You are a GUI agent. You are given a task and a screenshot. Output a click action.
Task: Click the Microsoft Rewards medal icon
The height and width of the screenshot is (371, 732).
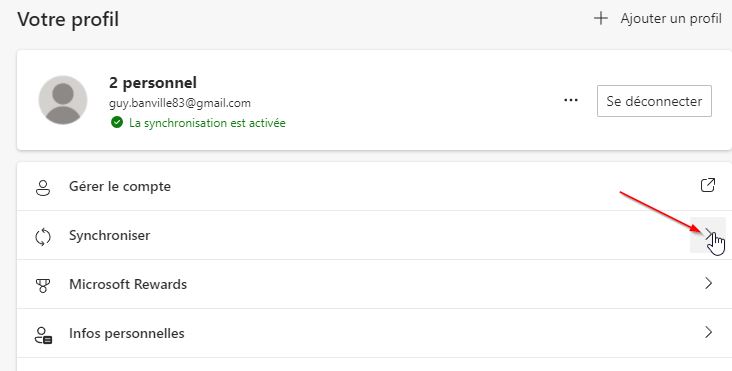(x=43, y=285)
